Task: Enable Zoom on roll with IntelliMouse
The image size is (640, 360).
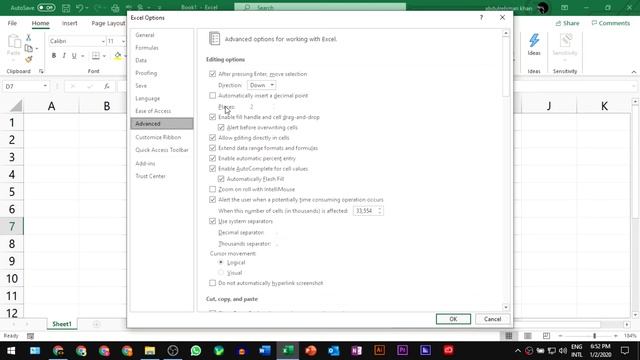Action: click(212, 189)
